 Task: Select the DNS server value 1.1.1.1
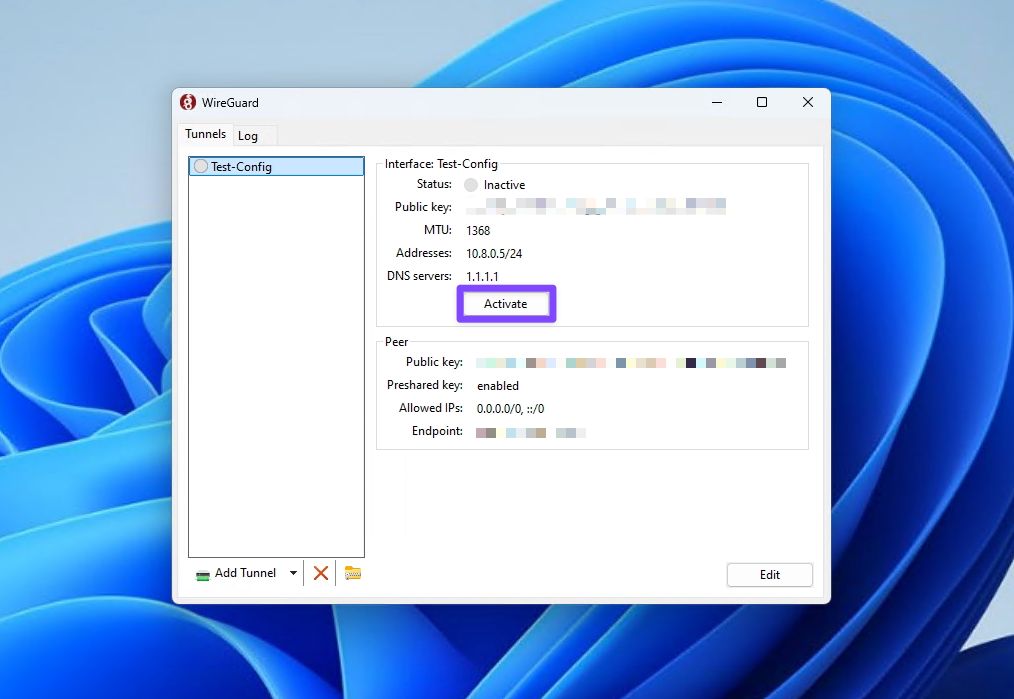(482, 277)
